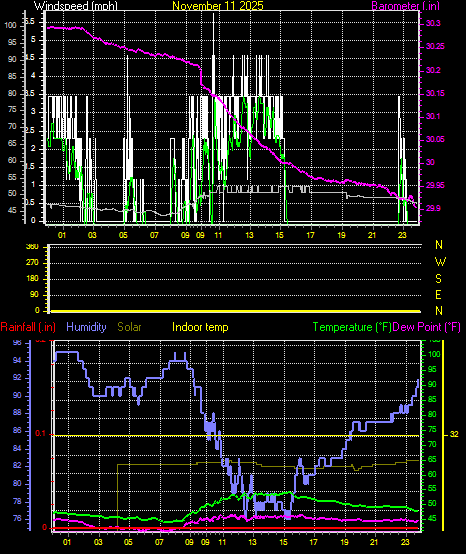Click the W compass direction label
This screenshot has height=554, width=466.
[440, 262]
